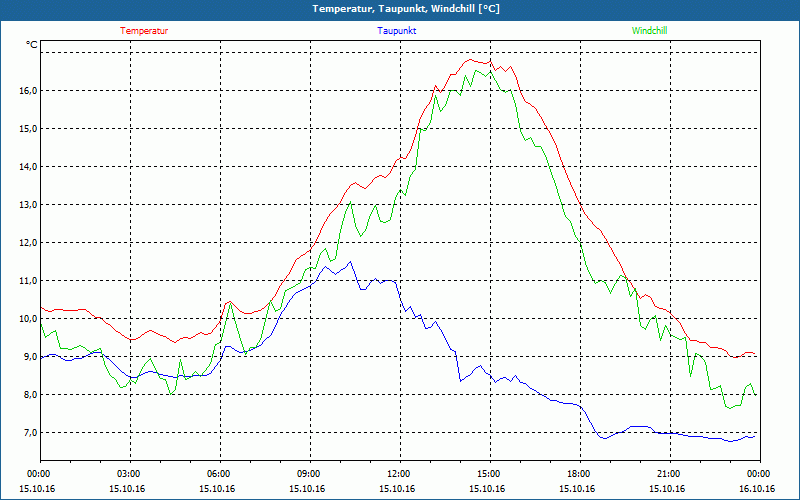Click the 15:00 time label
This screenshot has height=500, width=800.
488,474
